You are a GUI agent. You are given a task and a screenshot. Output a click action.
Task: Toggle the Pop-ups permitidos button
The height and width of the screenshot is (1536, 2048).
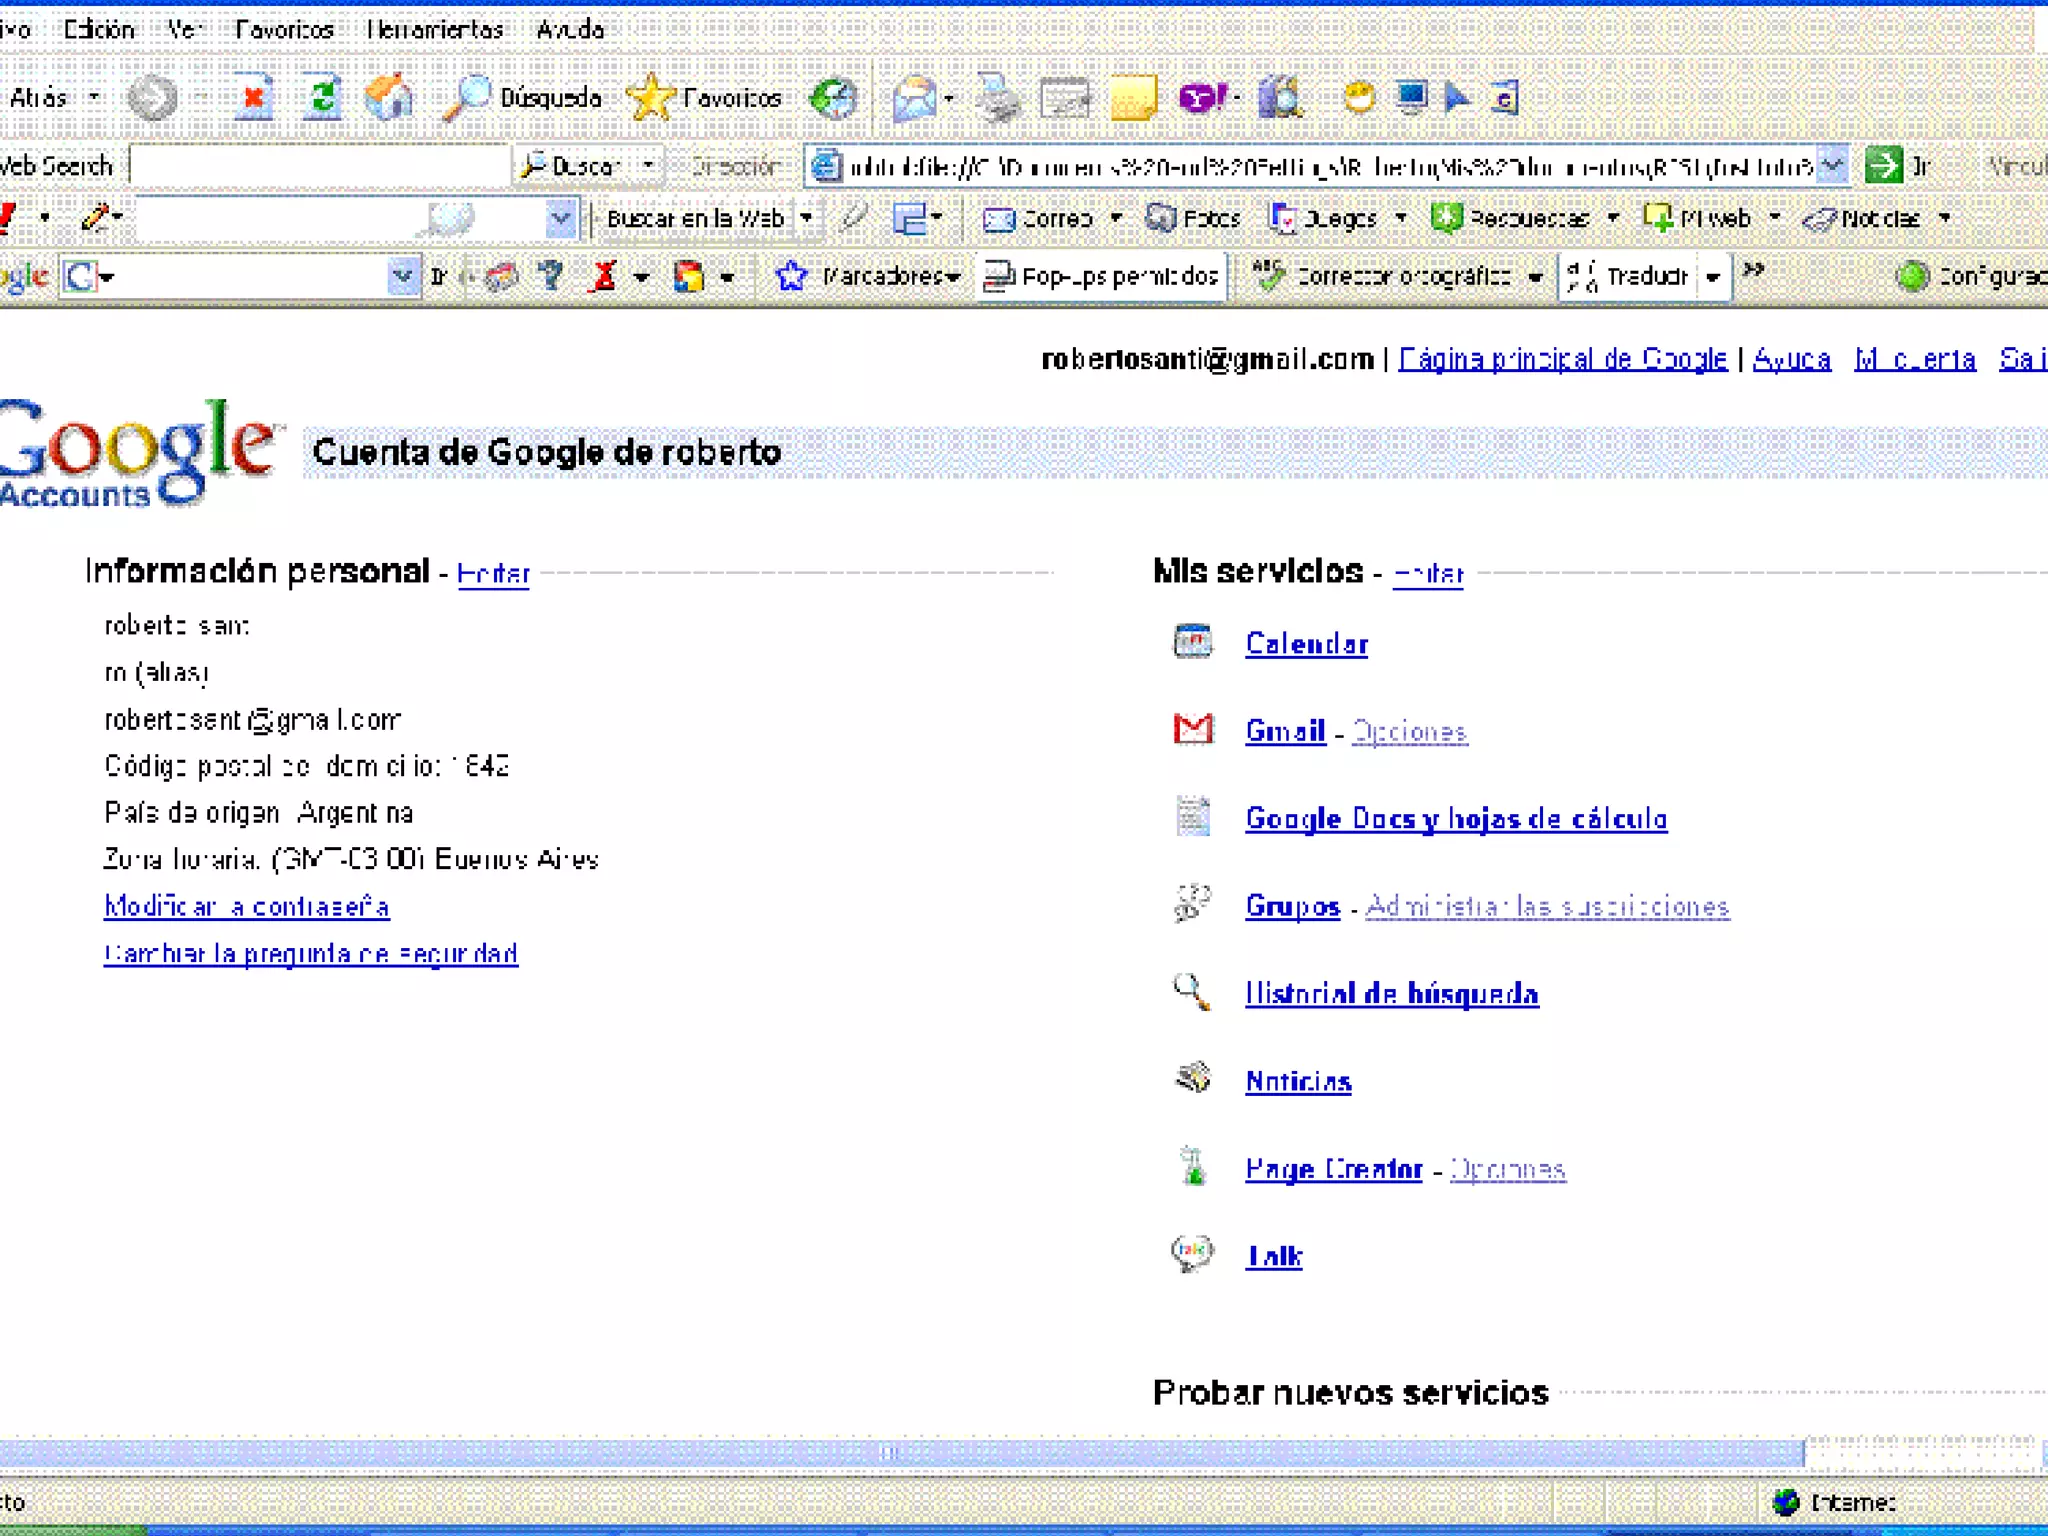[x=1102, y=276]
